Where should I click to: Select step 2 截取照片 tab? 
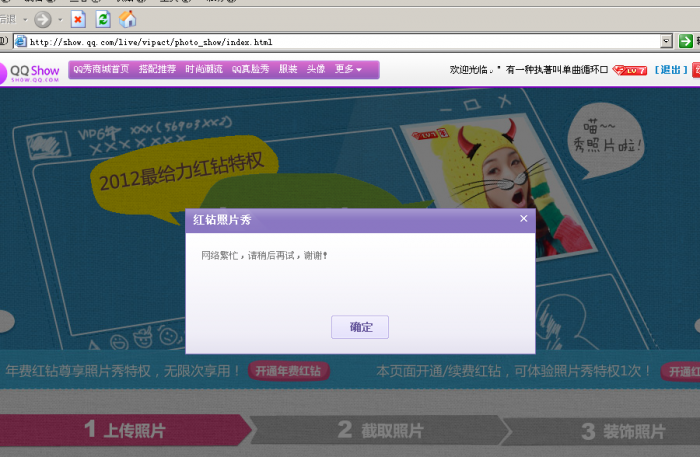[x=380, y=431]
